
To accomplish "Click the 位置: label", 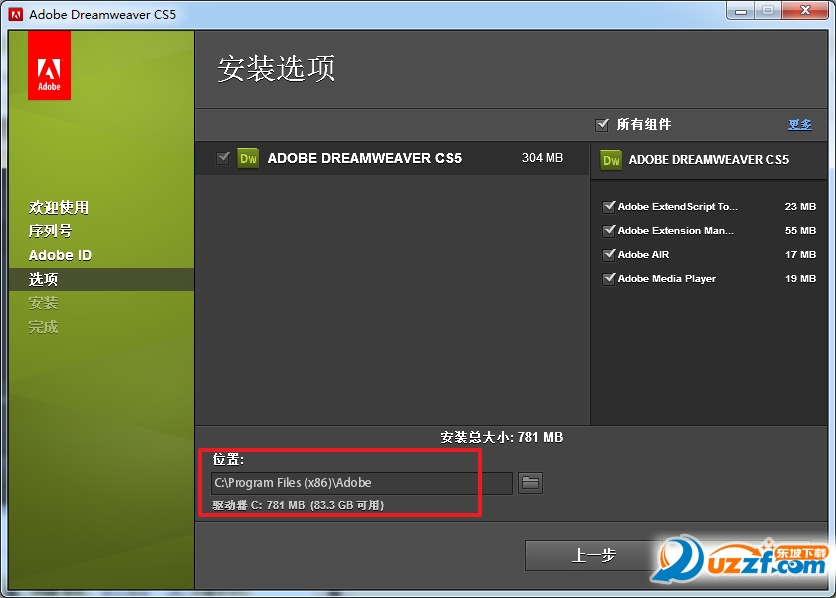I will pos(228,459).
